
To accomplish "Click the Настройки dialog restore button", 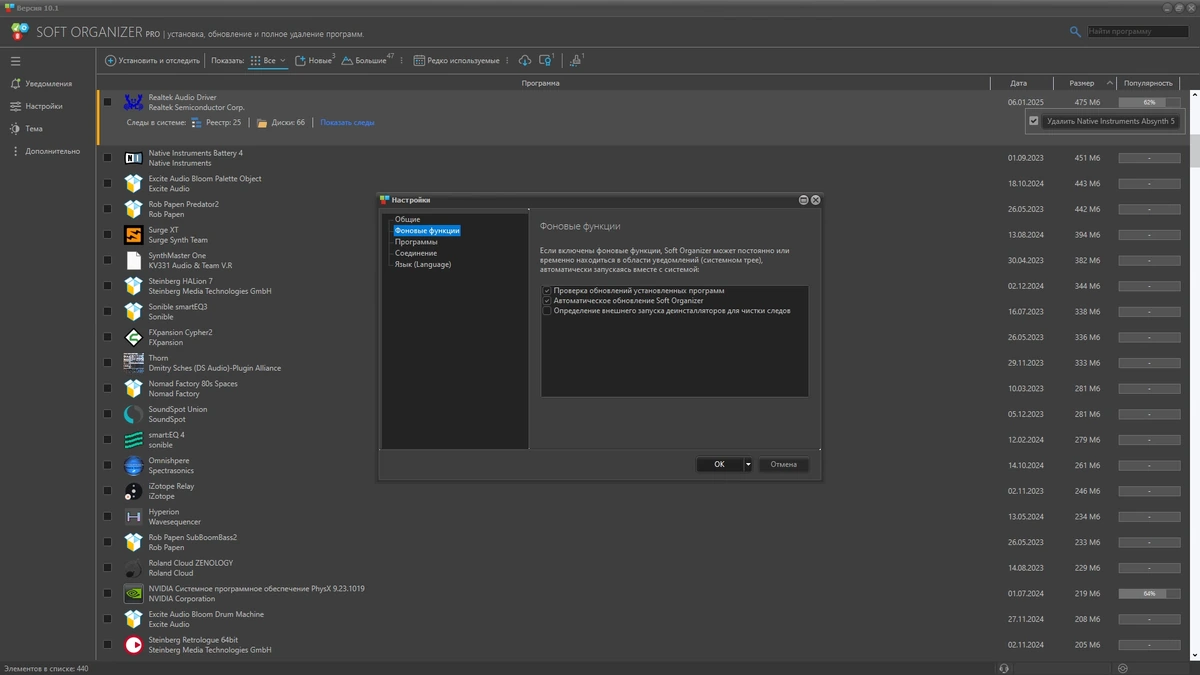I will tap(804, 200).
